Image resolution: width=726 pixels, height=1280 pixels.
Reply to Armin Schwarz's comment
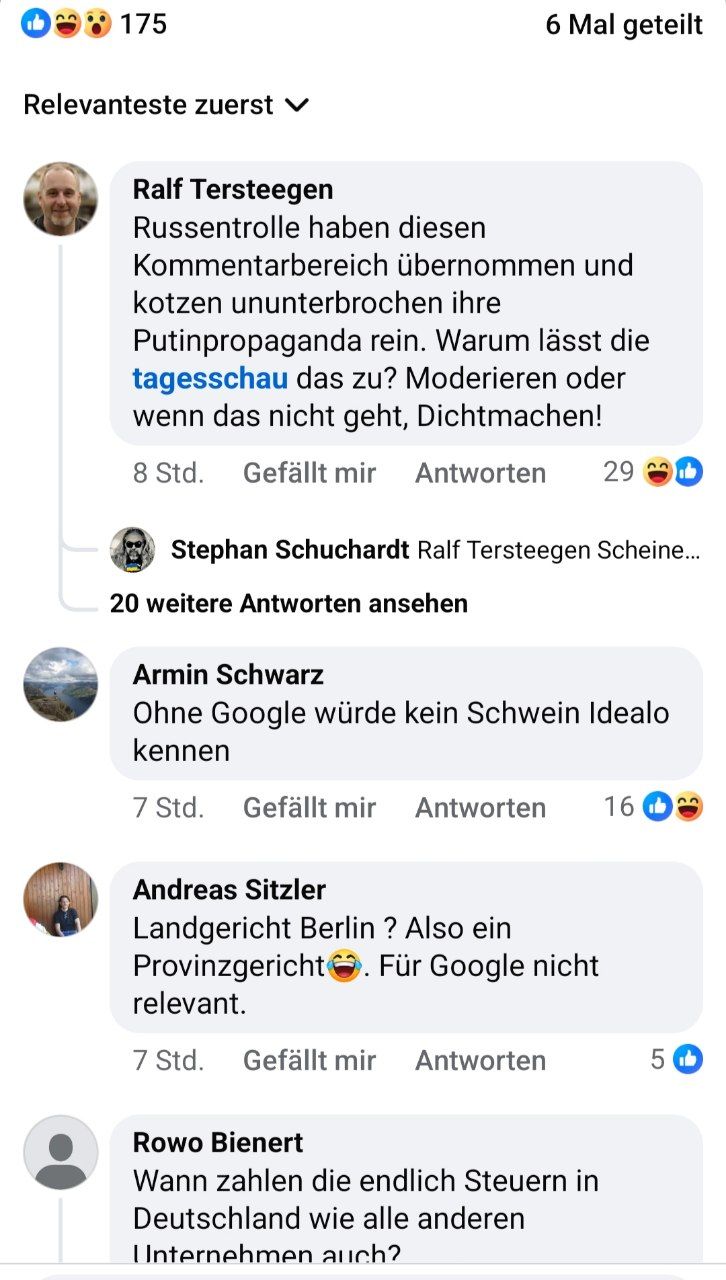(480, 807)
